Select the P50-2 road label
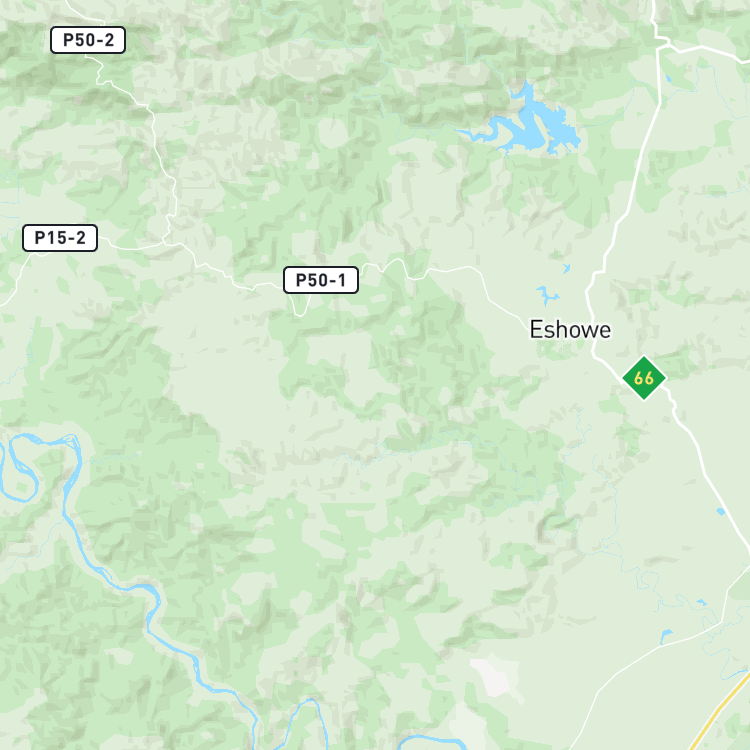Image resolution: width=750 pixels, height=750 pixels. pos(88,40)
